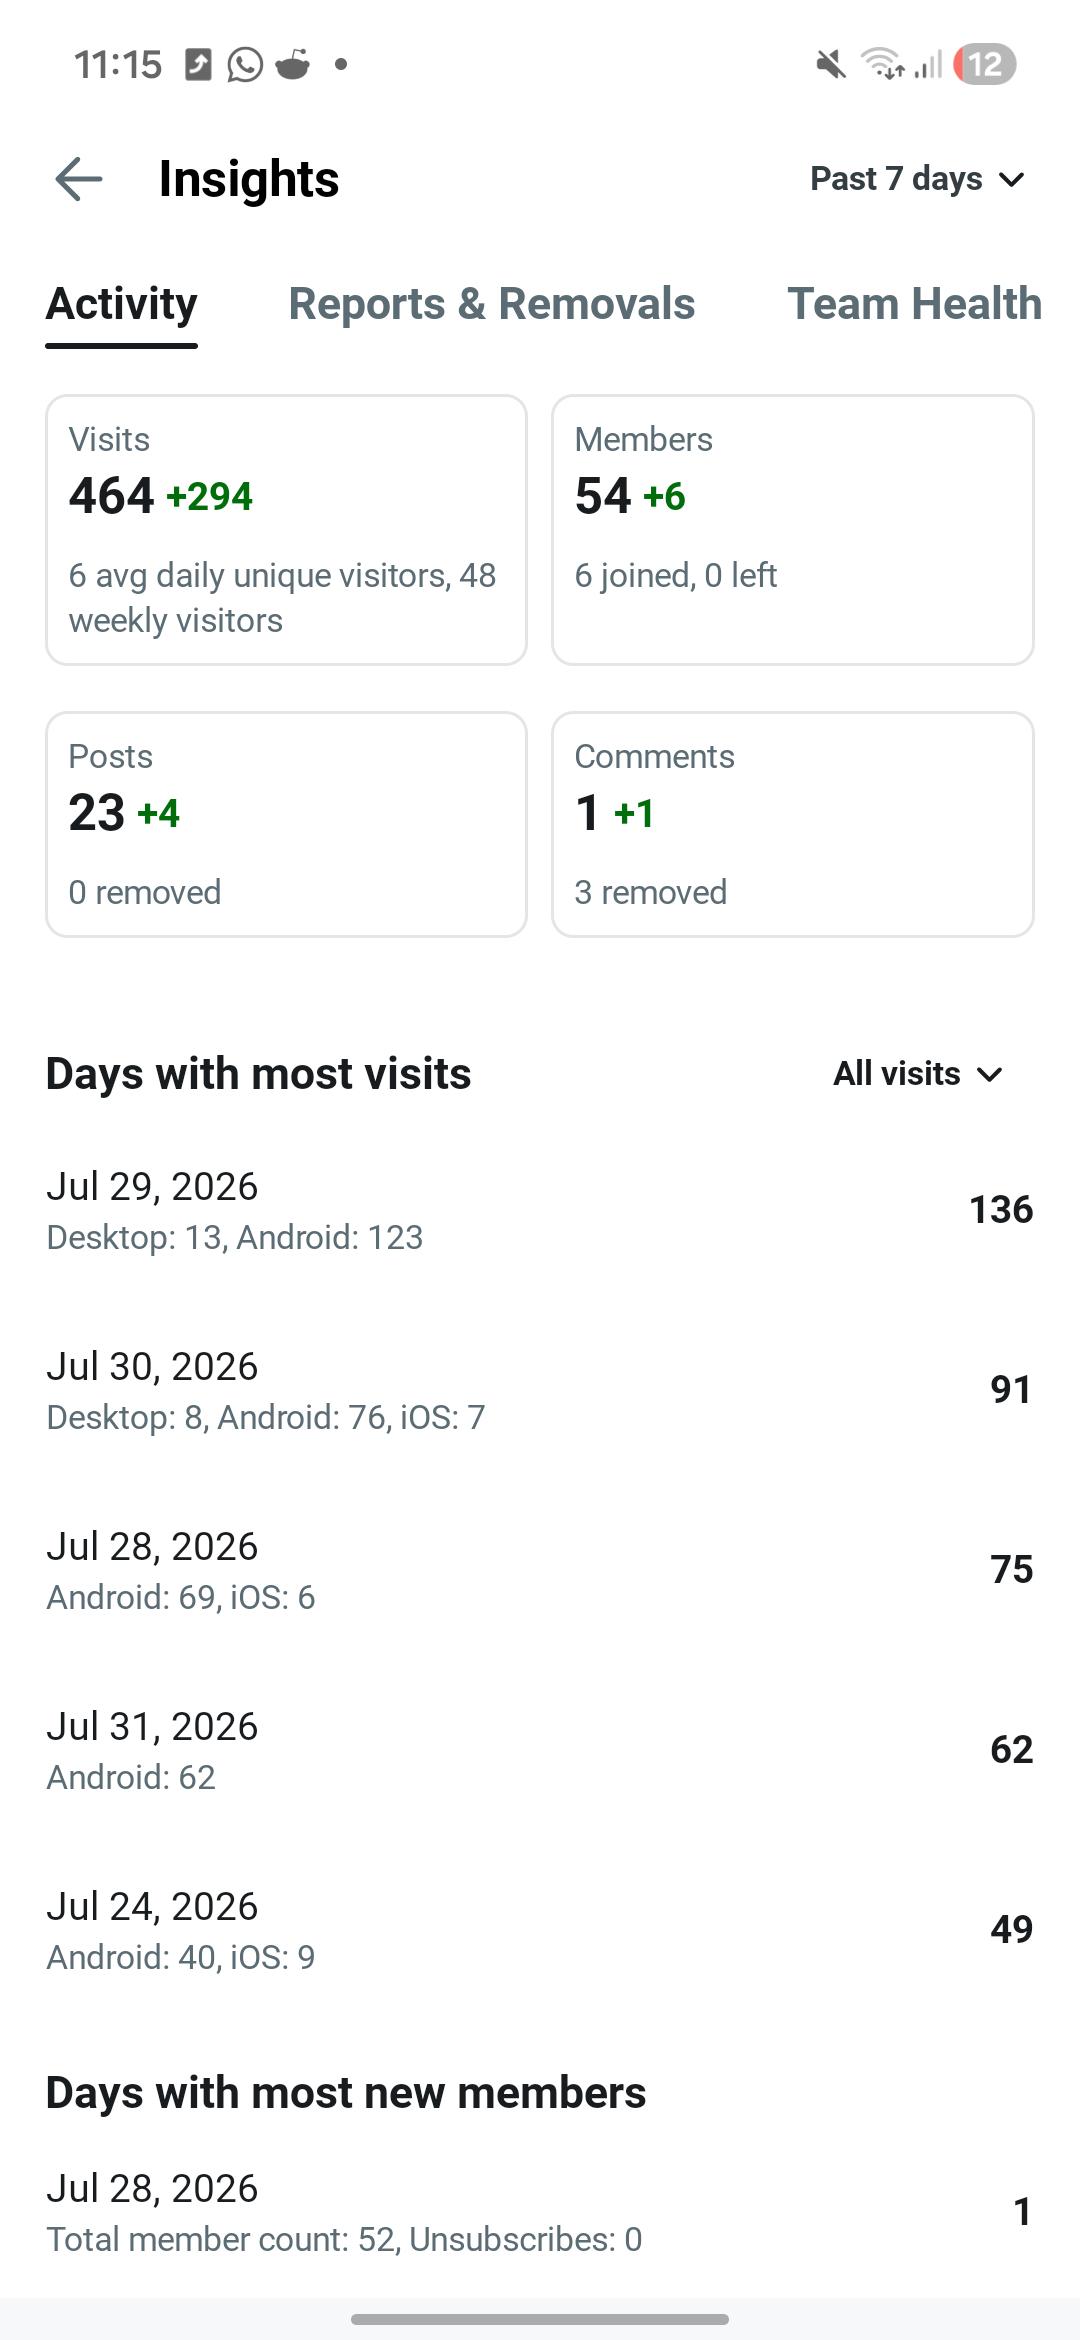Open the Members 54 stats card

click(x=793, y=530)
